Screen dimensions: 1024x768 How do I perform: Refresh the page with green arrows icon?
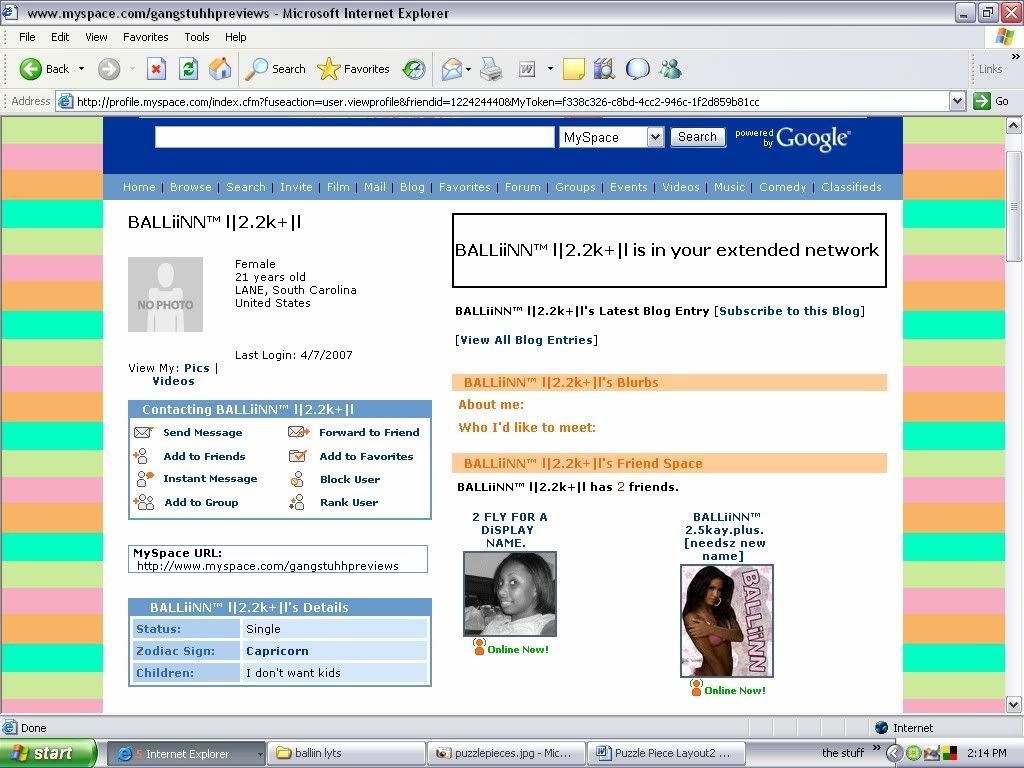[189, 69]
